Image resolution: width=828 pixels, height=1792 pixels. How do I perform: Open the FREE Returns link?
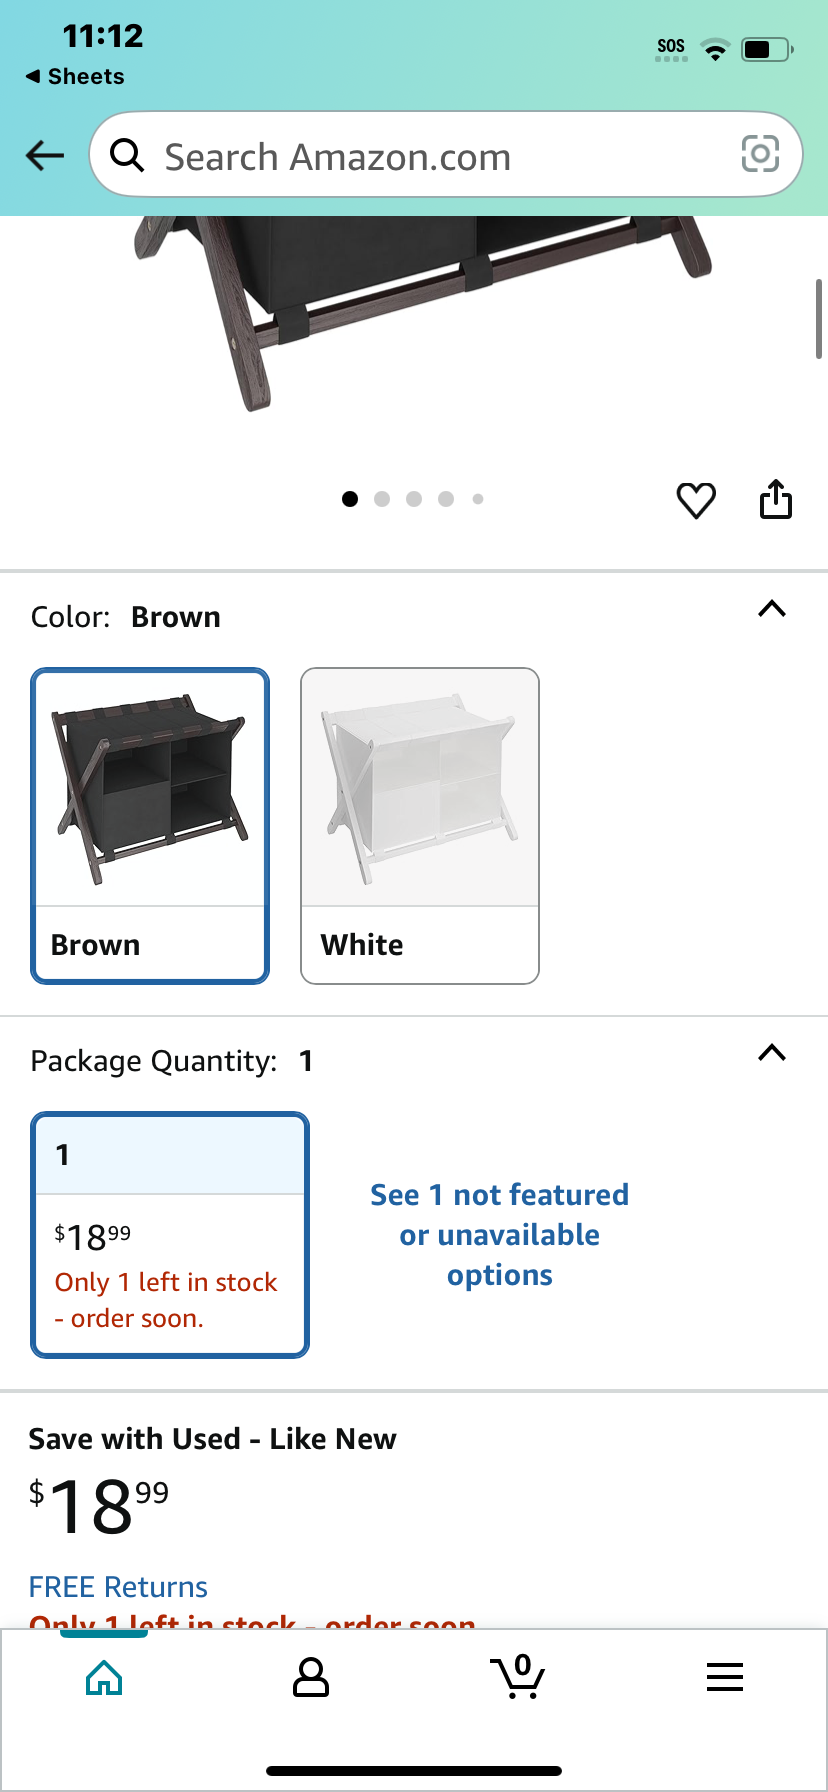(118, 1587)
